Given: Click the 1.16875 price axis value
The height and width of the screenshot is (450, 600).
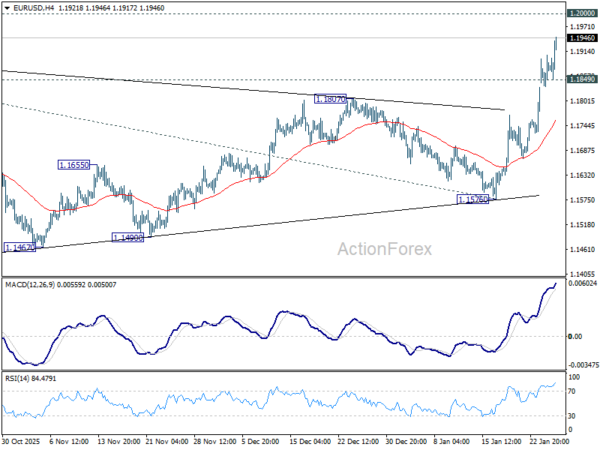Looking at the screenshot, I should 582,150.
